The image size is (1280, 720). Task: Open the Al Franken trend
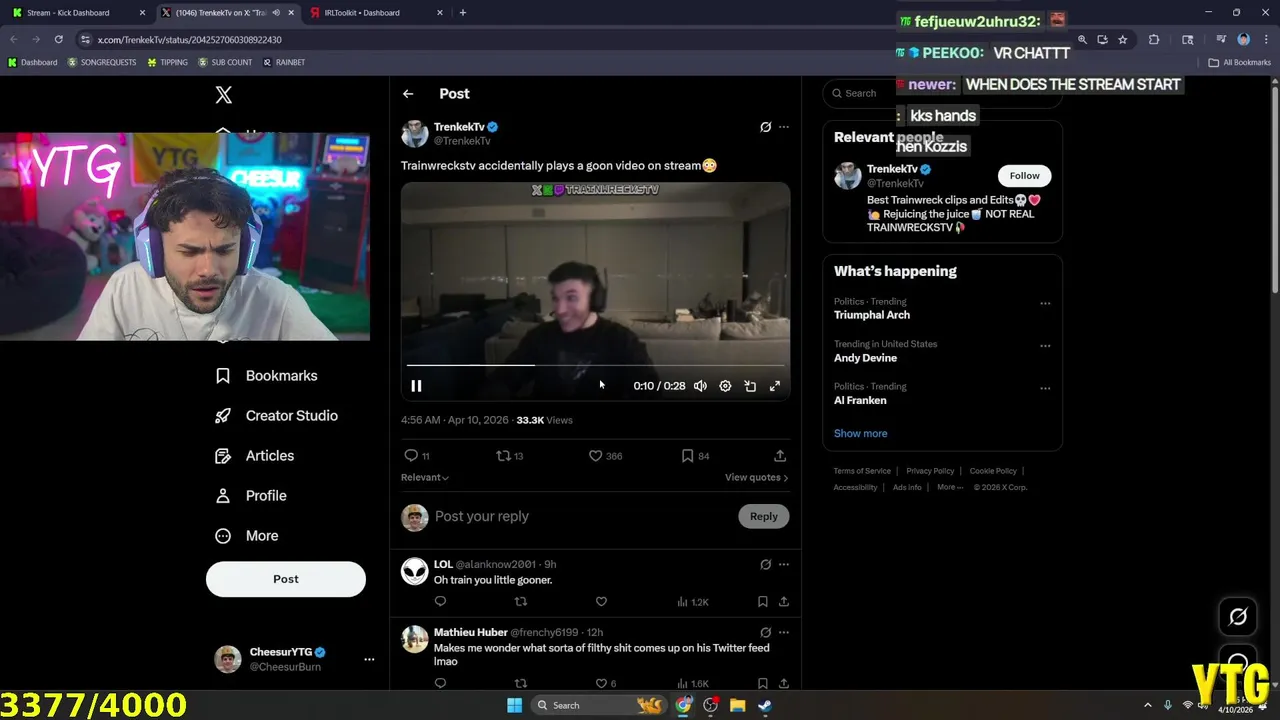click(x=860, y=401)
